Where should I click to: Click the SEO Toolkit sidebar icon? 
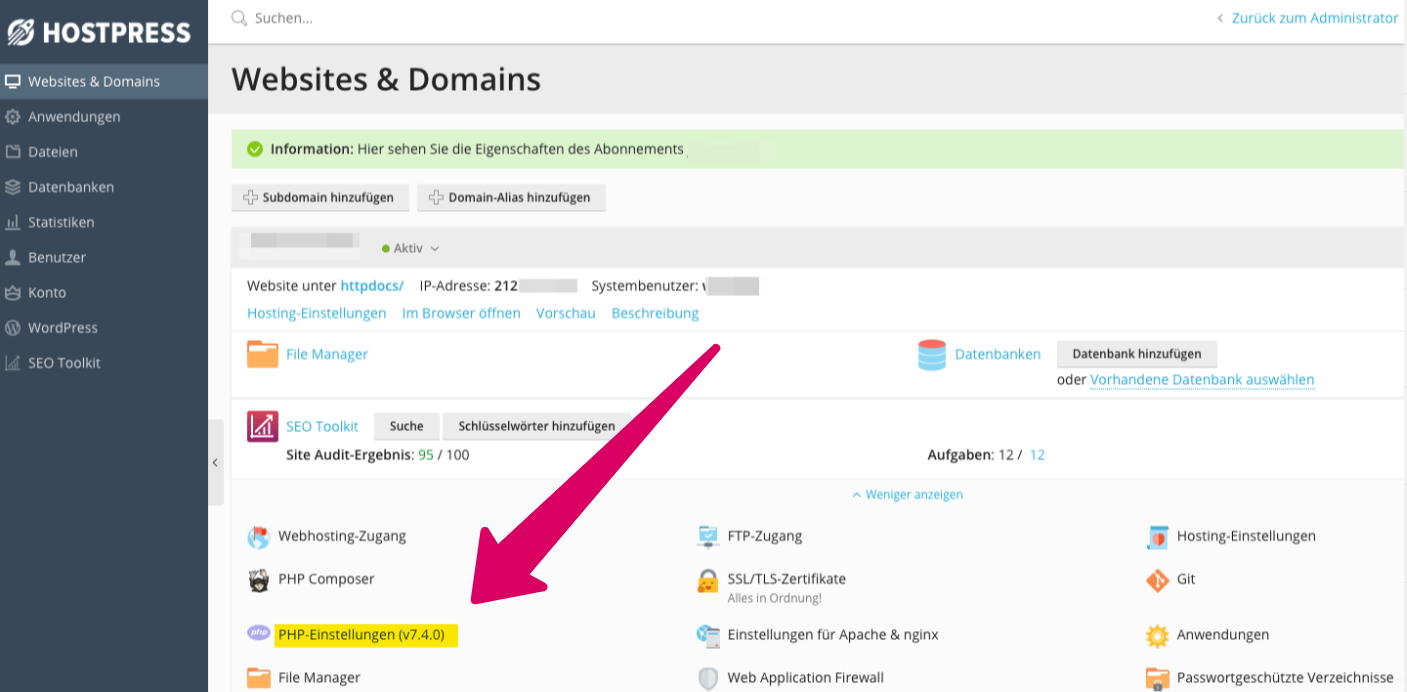click(x=13, y=363)
